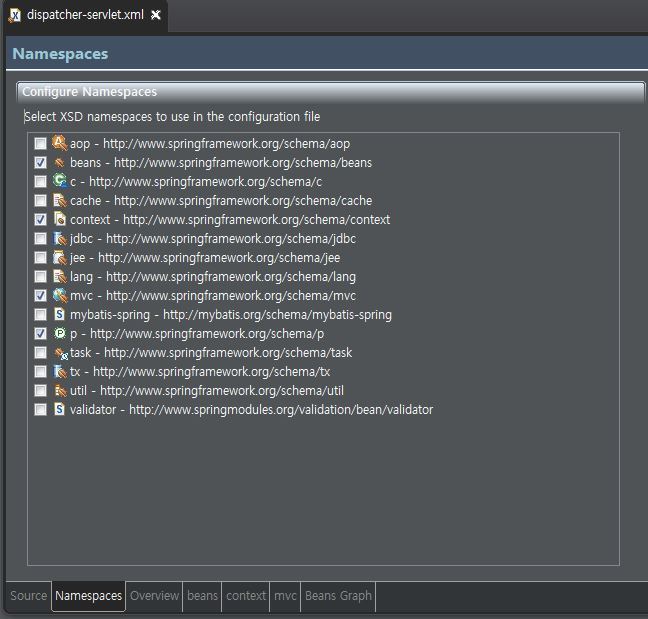This screenshot has height=619, width=648.
Task: Uncheck the beans namespace checkbox
Action: 40,162
